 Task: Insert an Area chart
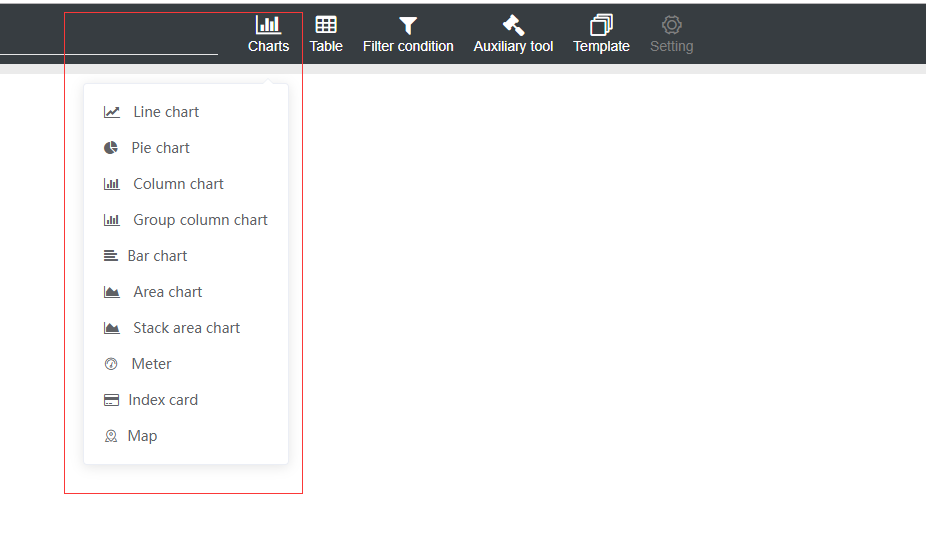point(186,292)
